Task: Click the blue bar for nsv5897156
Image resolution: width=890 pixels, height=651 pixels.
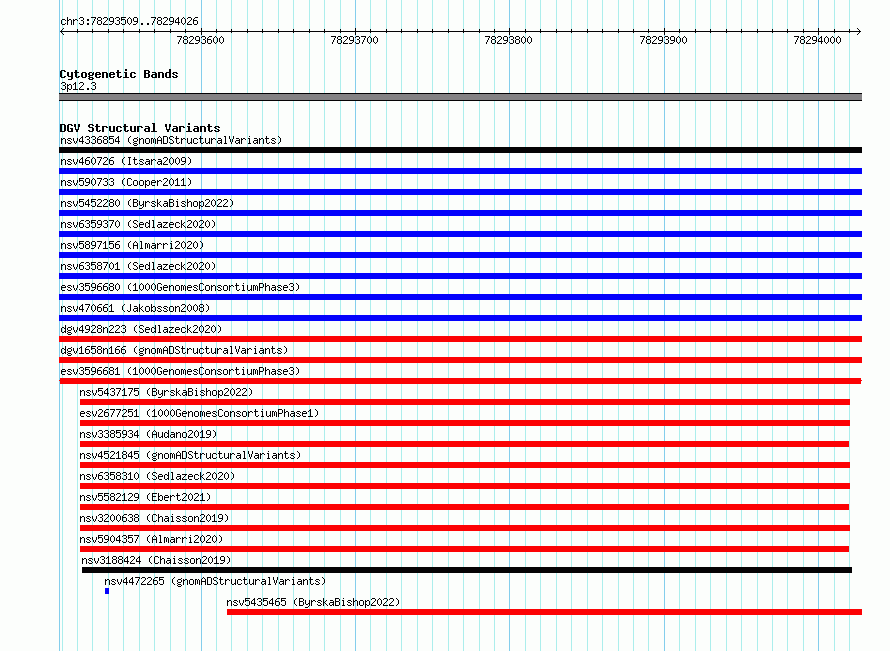Action: [x=460, y=255]
